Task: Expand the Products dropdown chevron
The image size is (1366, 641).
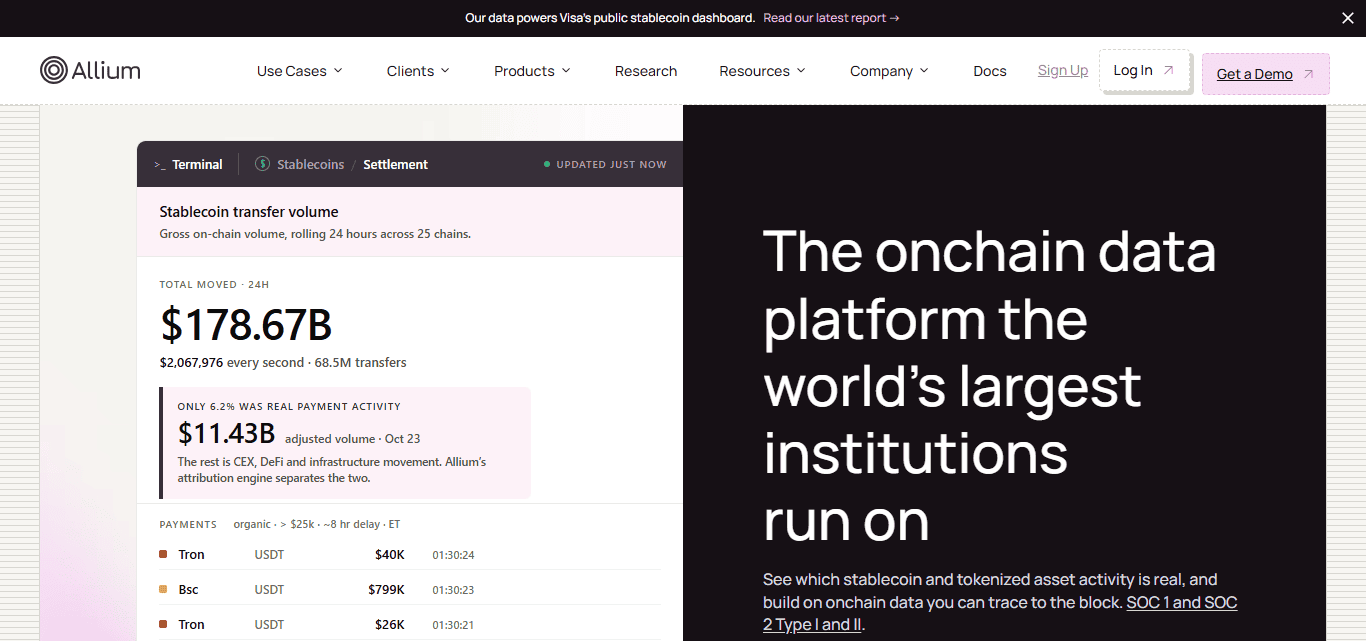Action: click(x=566, y=70)
